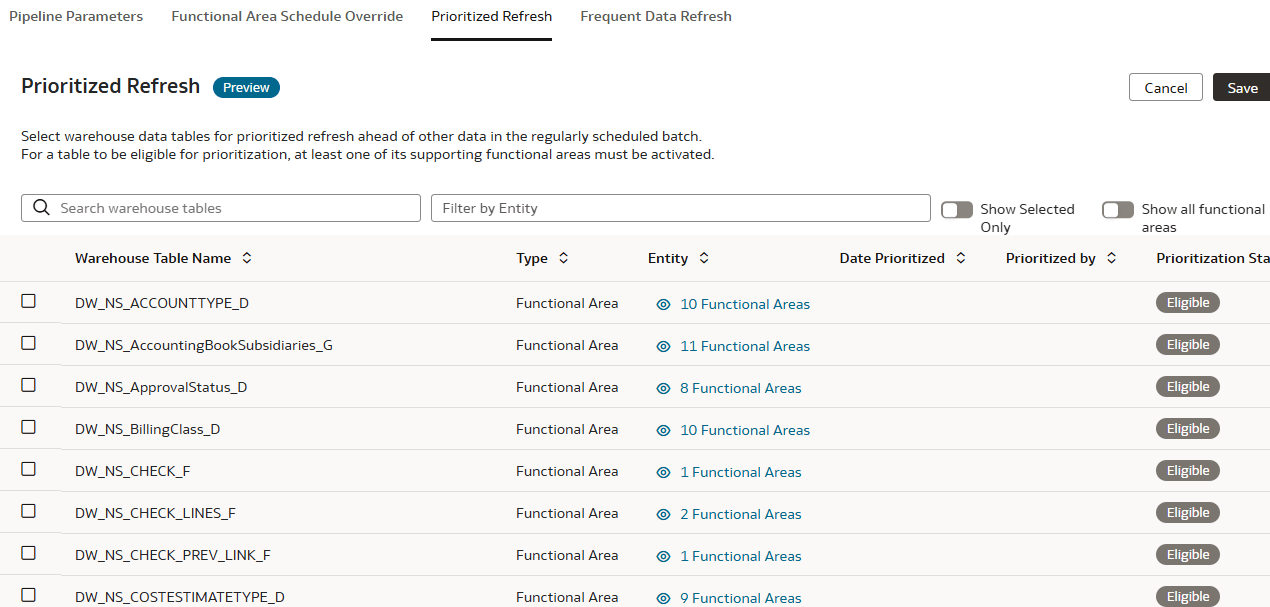Open 11 Functional Areas link
1270x607 pixels.
click(x=745, y=346)
